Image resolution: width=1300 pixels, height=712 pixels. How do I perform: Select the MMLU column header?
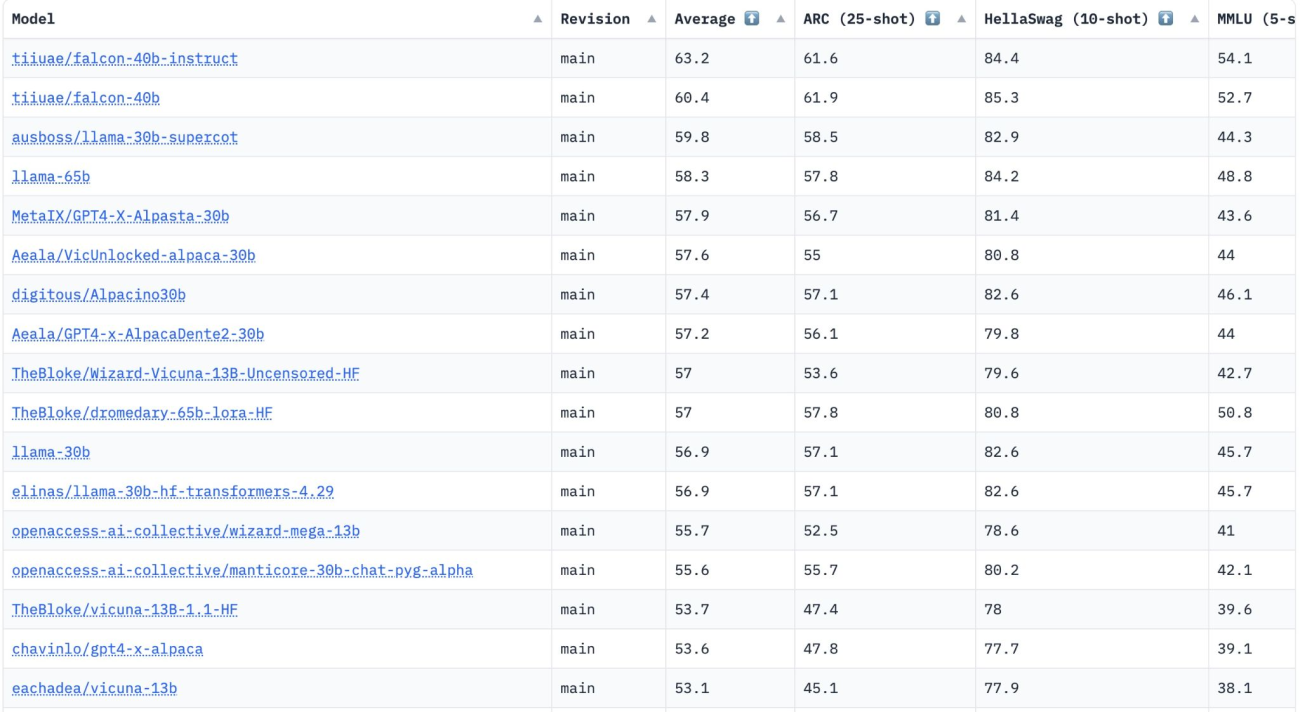[x=1255, y=20]
